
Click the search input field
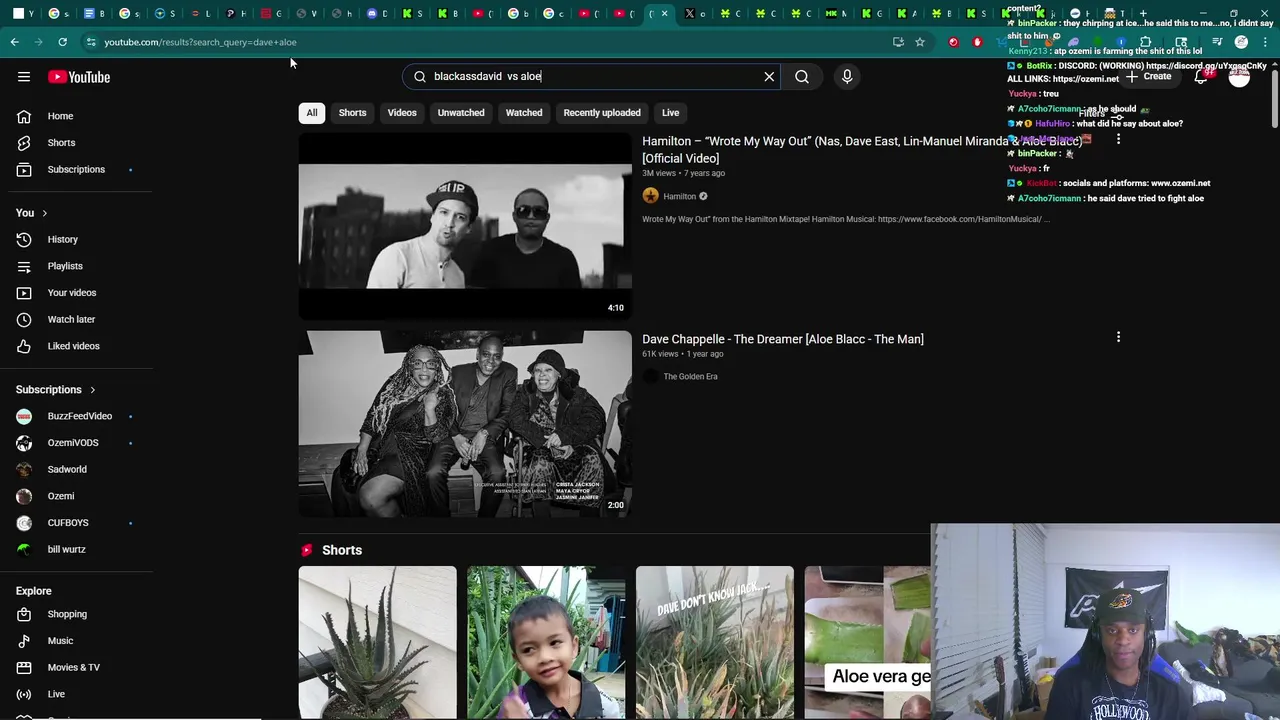point(590,76)
